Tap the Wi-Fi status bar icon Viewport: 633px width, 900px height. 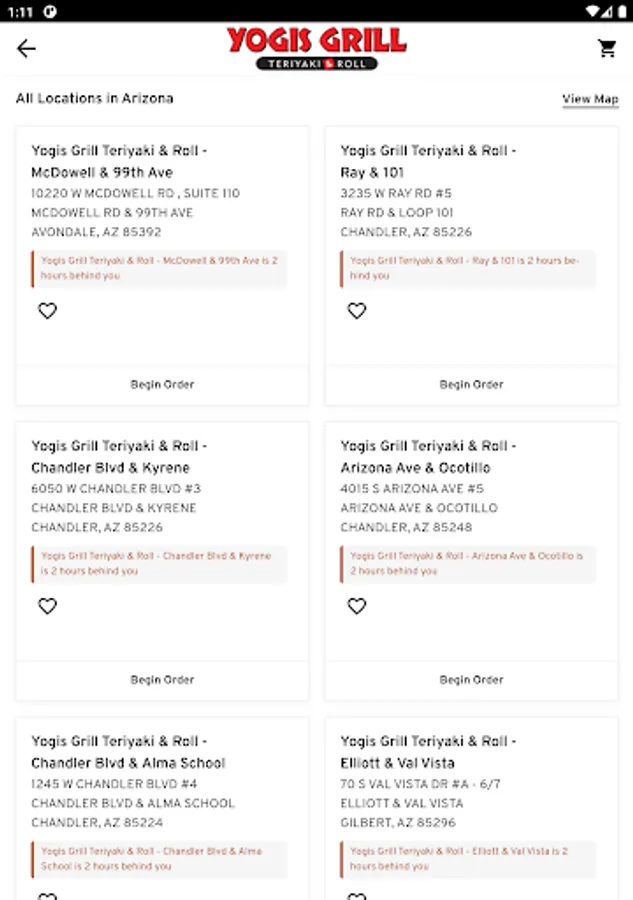coord(593,10)
